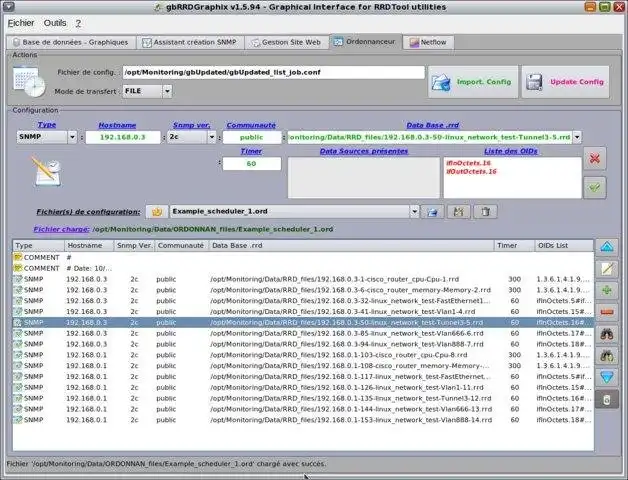Open the Outils menu
Screen dimensions: 628x480
[55, 23]
